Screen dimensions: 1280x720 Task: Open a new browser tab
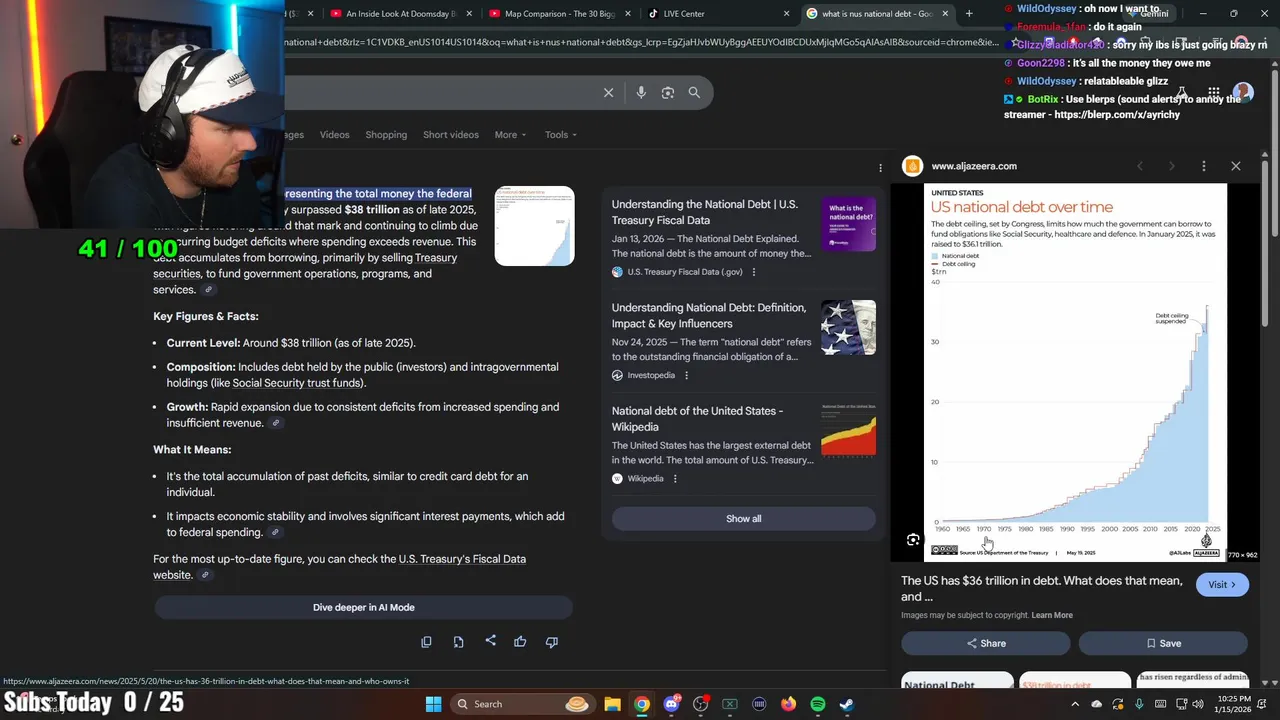coord(969,14)
